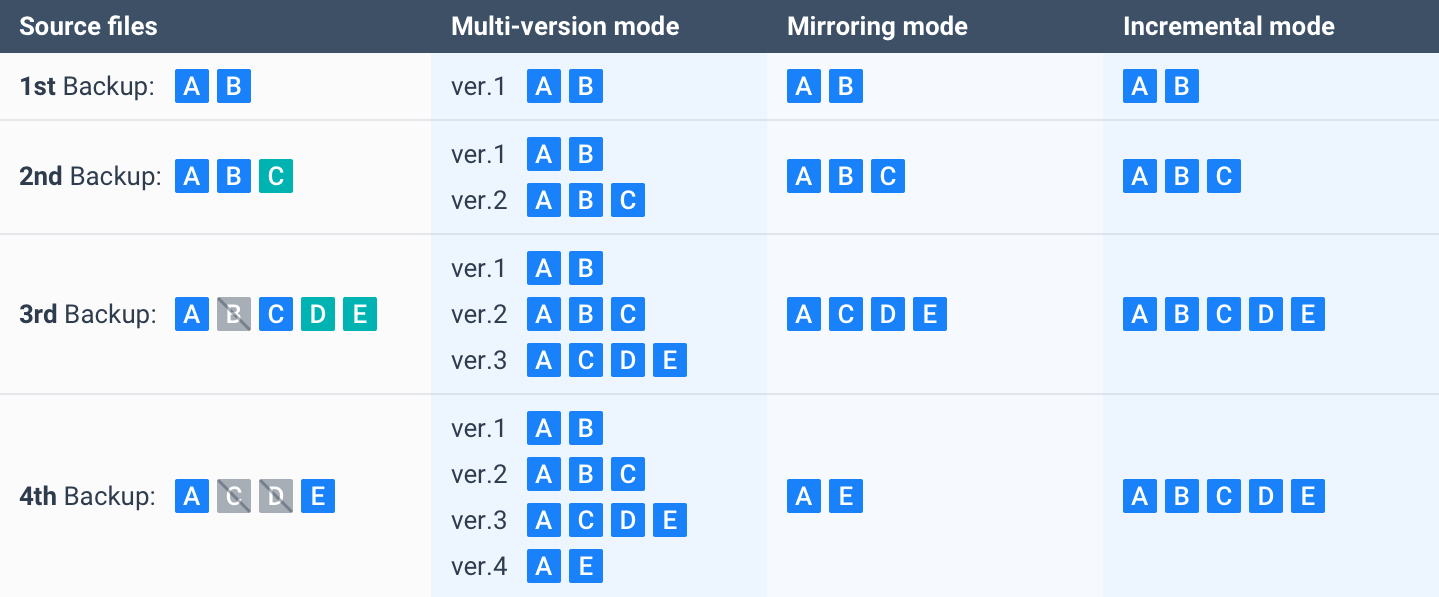Click the C icon in 2nd Backup Incremental mode
Viewport: 1439px width, 597px height.
click(1223, 177)
